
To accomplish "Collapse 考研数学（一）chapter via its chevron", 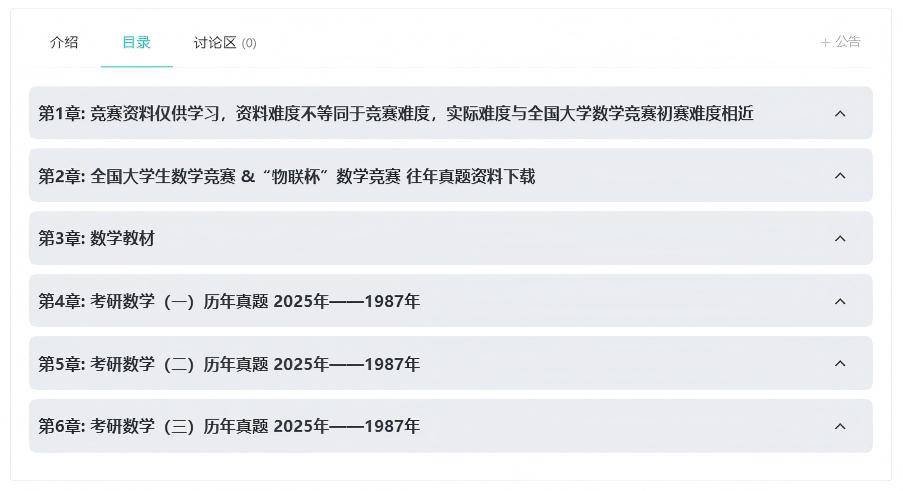I will [840, 301].
